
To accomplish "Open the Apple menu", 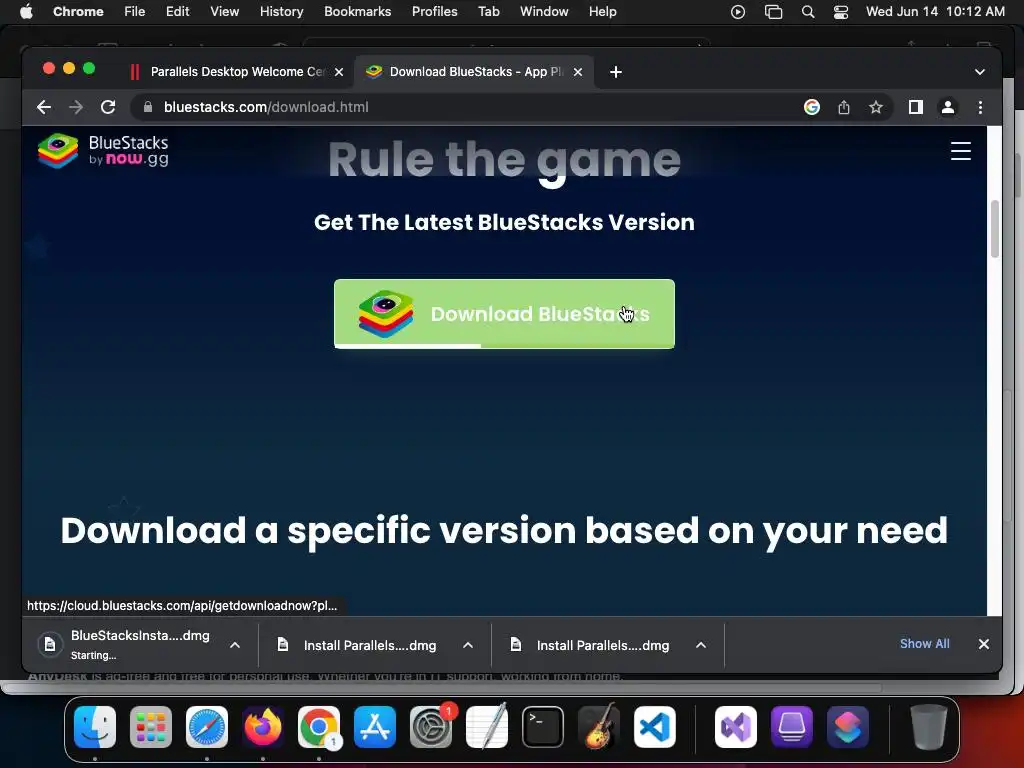I will tap(26, 12).
